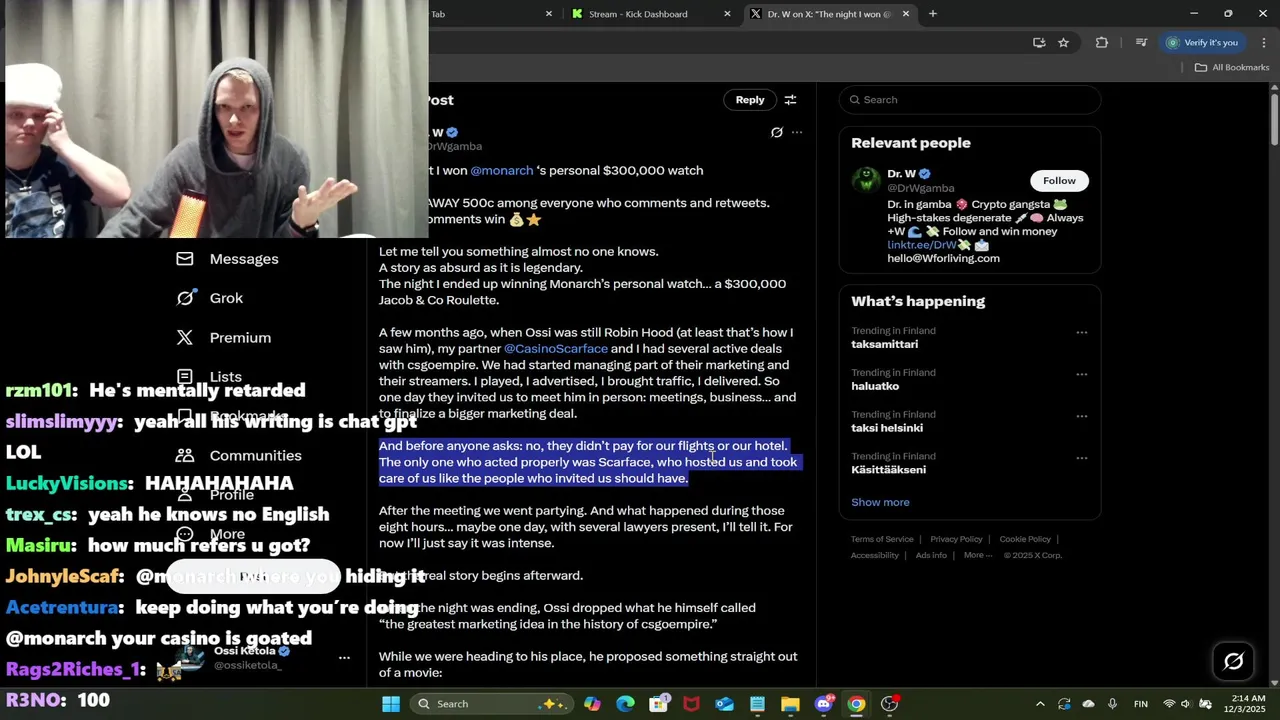This screenshot has height=720, width=1280.
Task: Click the page vertical scrollbar thumb
Action: coord(1274,120)
